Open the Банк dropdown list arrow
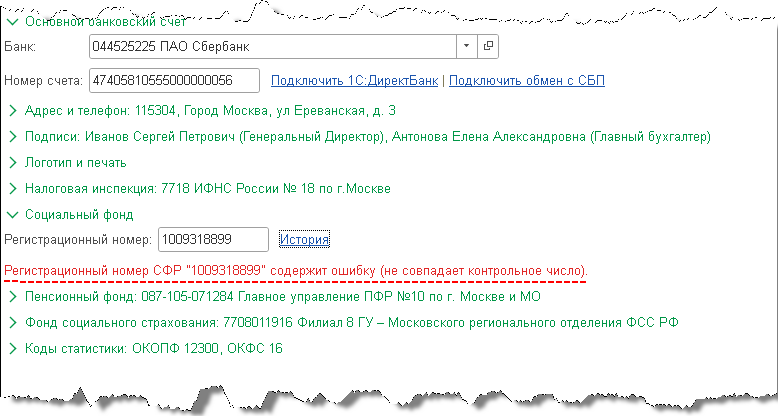Viewport: 778px width, 416px height. [466, 46]
